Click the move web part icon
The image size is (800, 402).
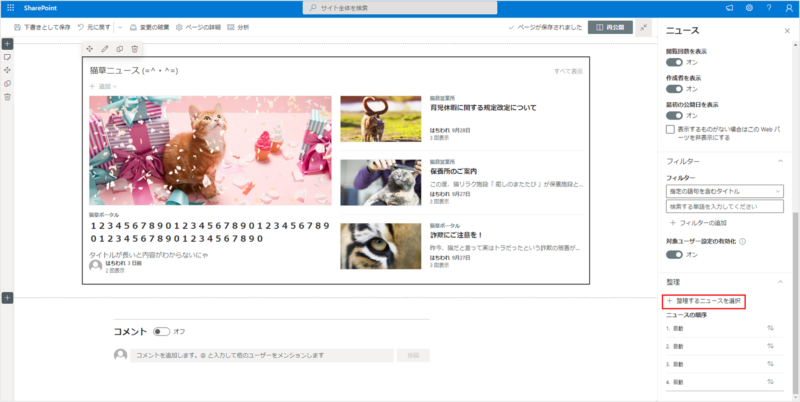pyautogui.click(x=90, y=48)
